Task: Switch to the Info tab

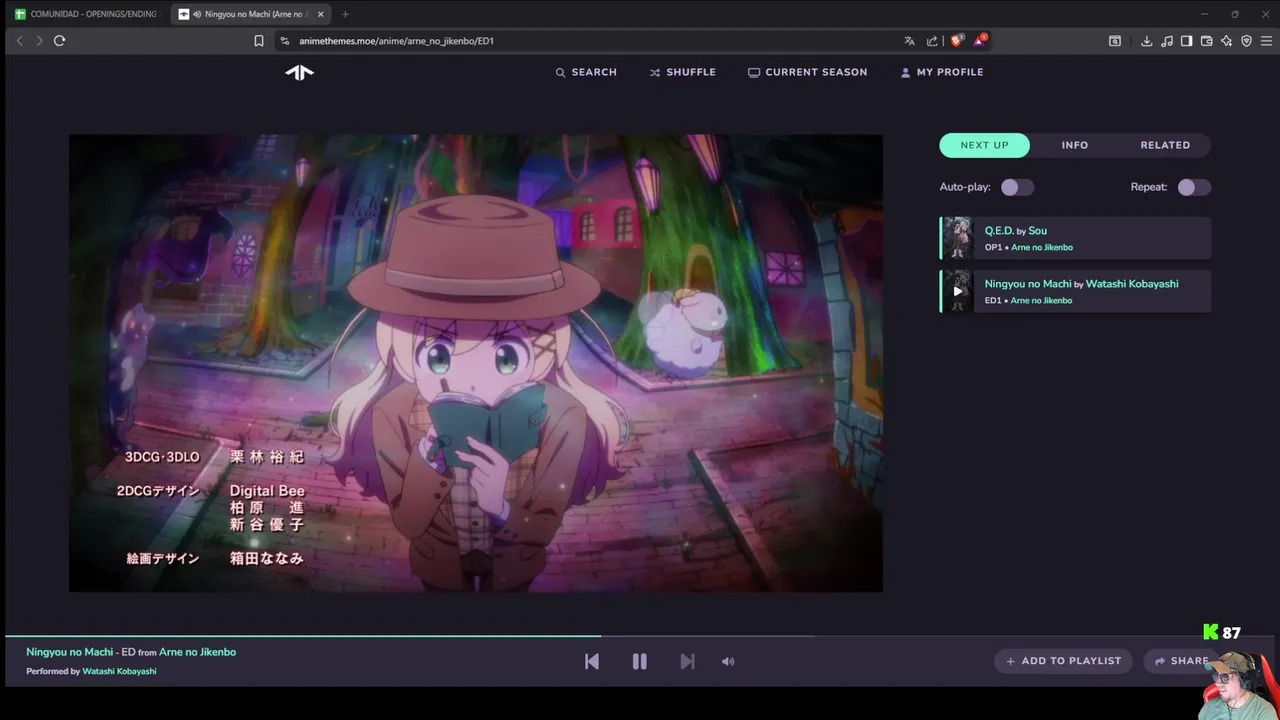Action: [x=1075, y=145]
